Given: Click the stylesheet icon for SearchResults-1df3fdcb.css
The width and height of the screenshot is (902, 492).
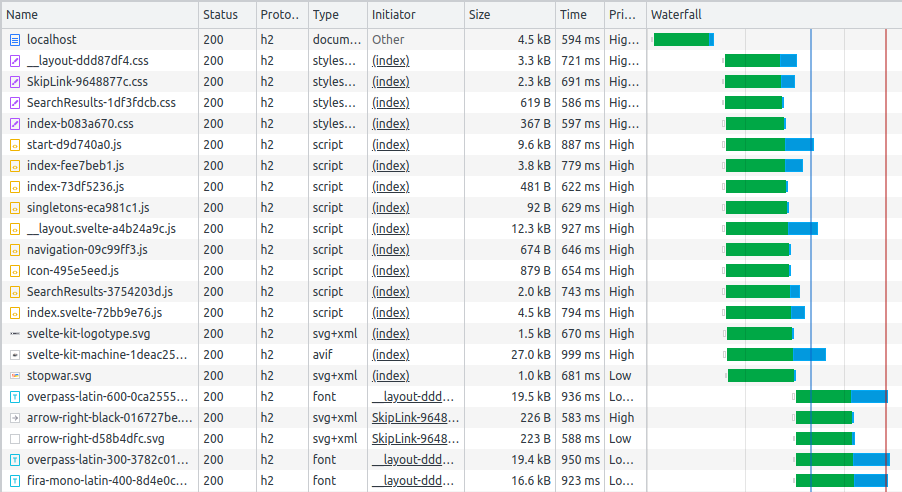Looking at the screenshot, I should [x=15, y=102].
